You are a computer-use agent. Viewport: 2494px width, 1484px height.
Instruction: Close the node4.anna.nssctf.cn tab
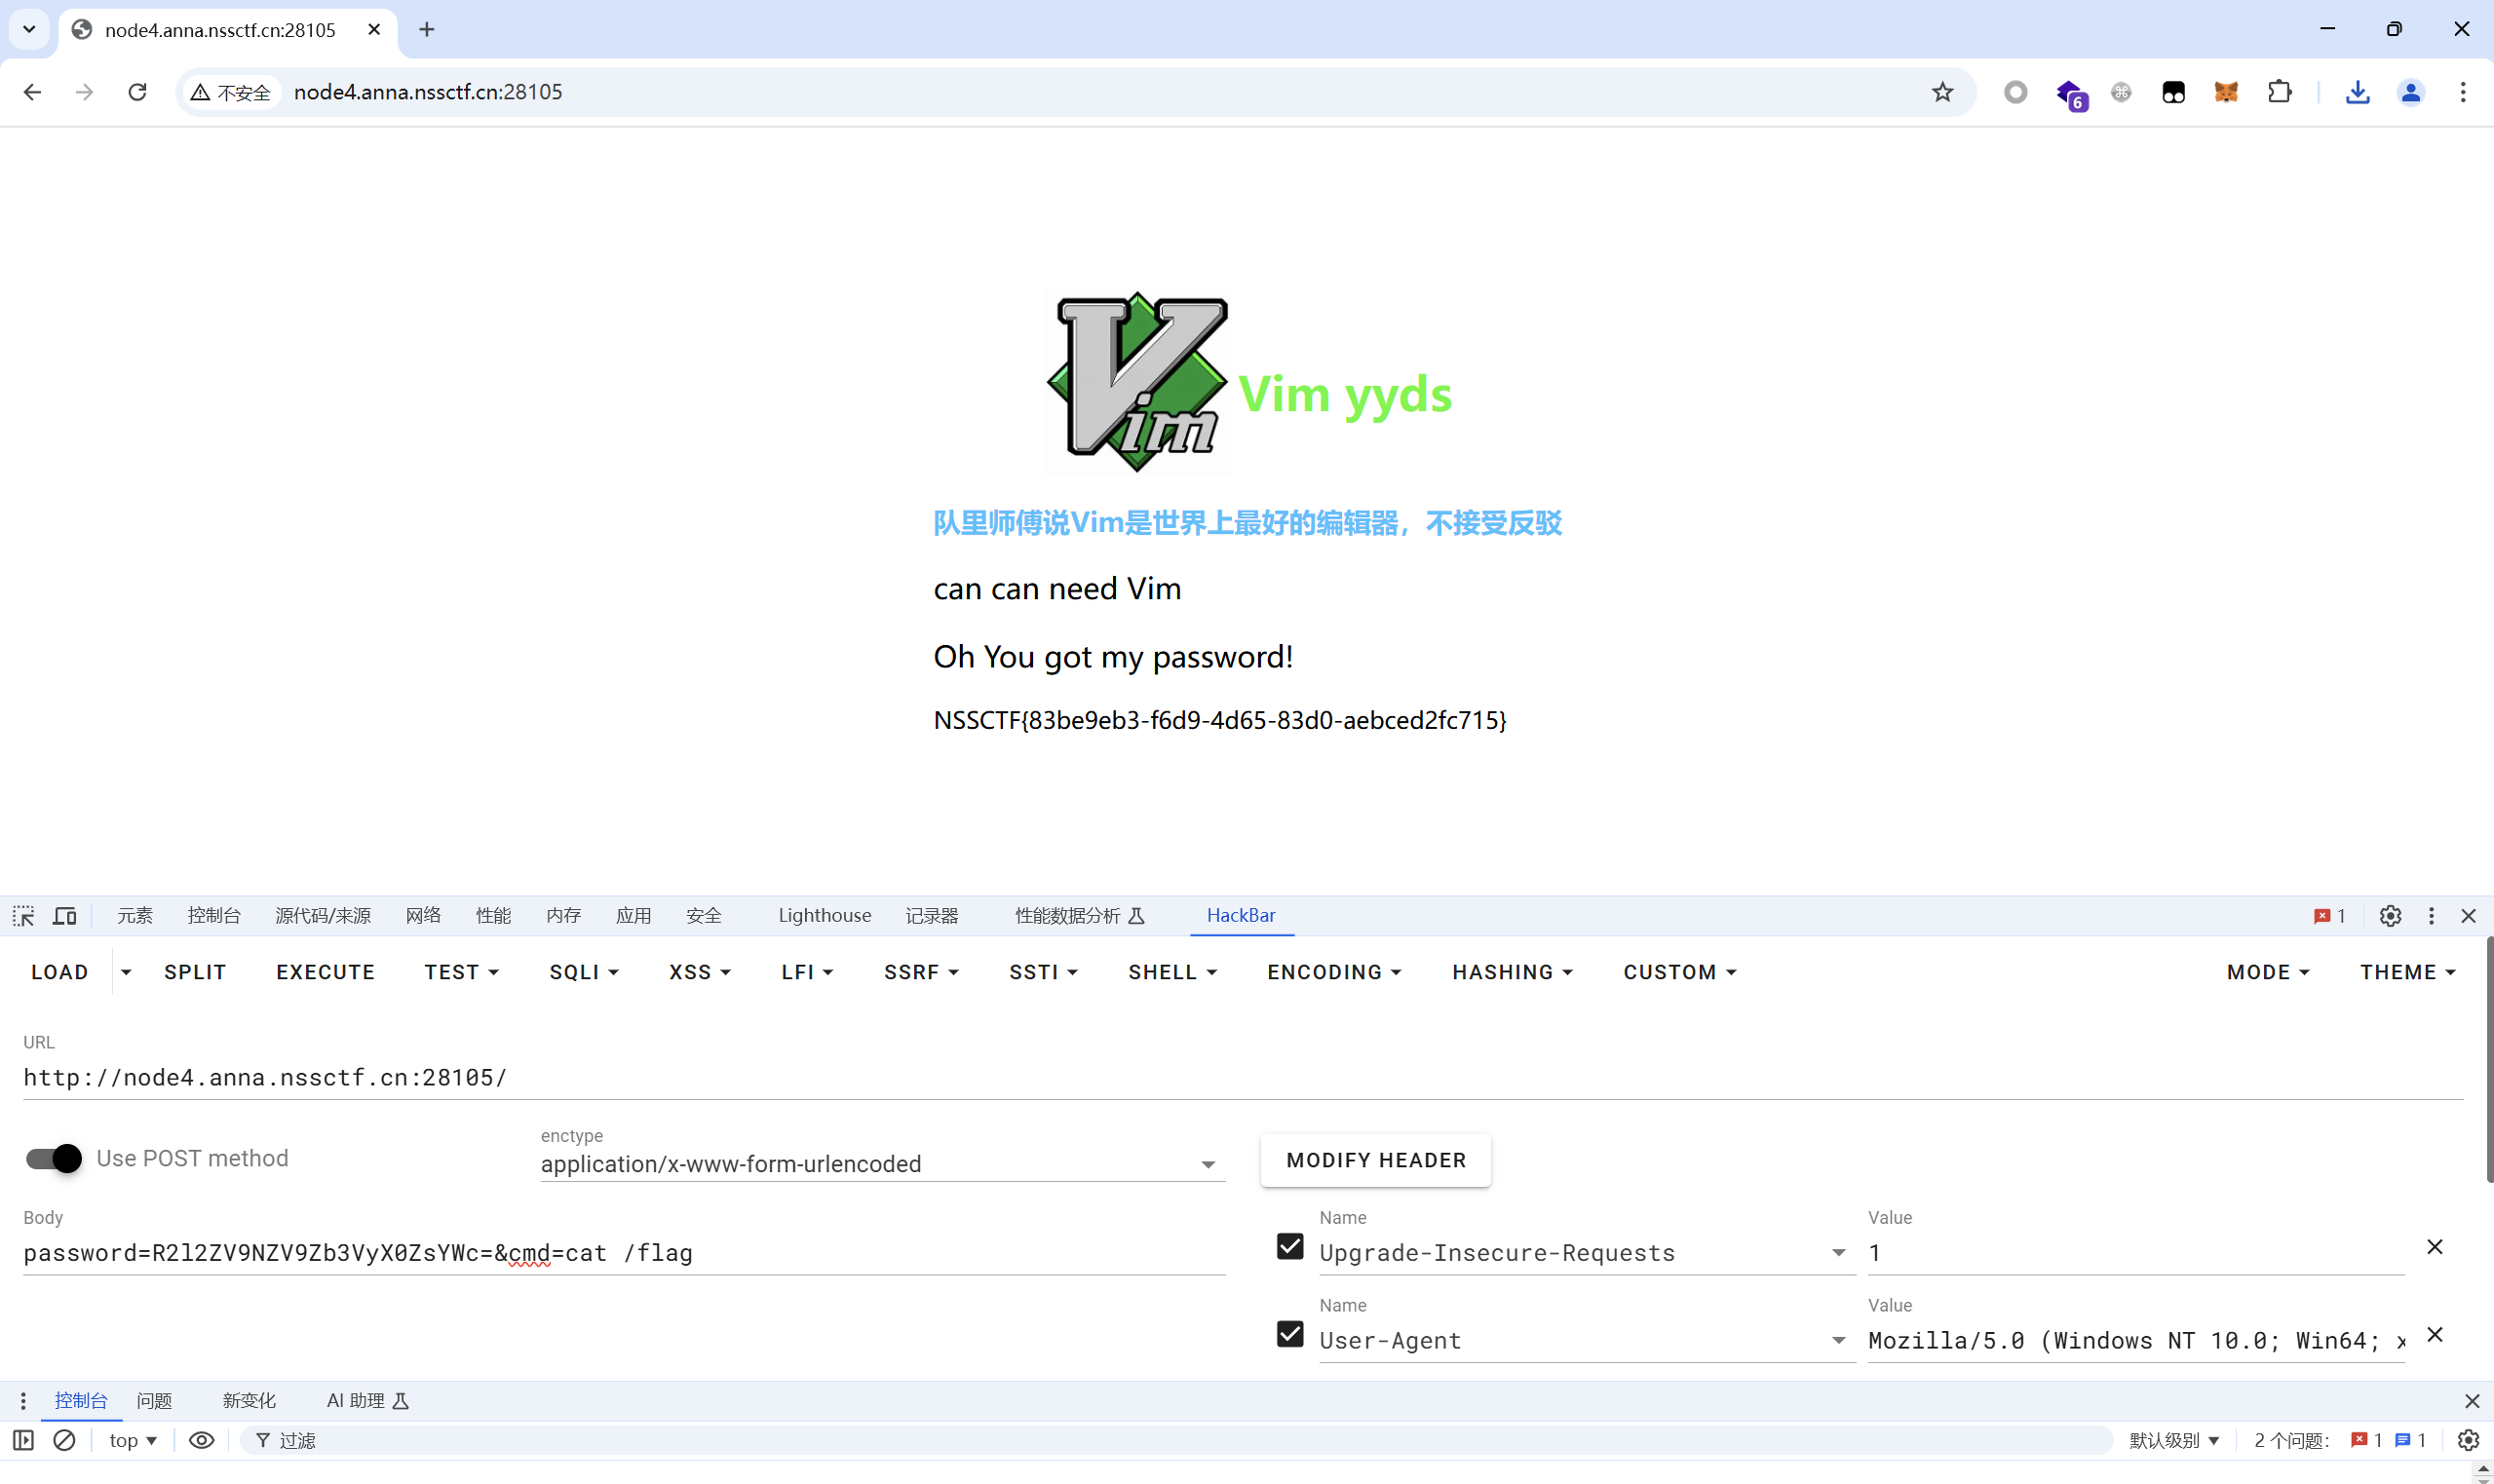click(374, 30)
